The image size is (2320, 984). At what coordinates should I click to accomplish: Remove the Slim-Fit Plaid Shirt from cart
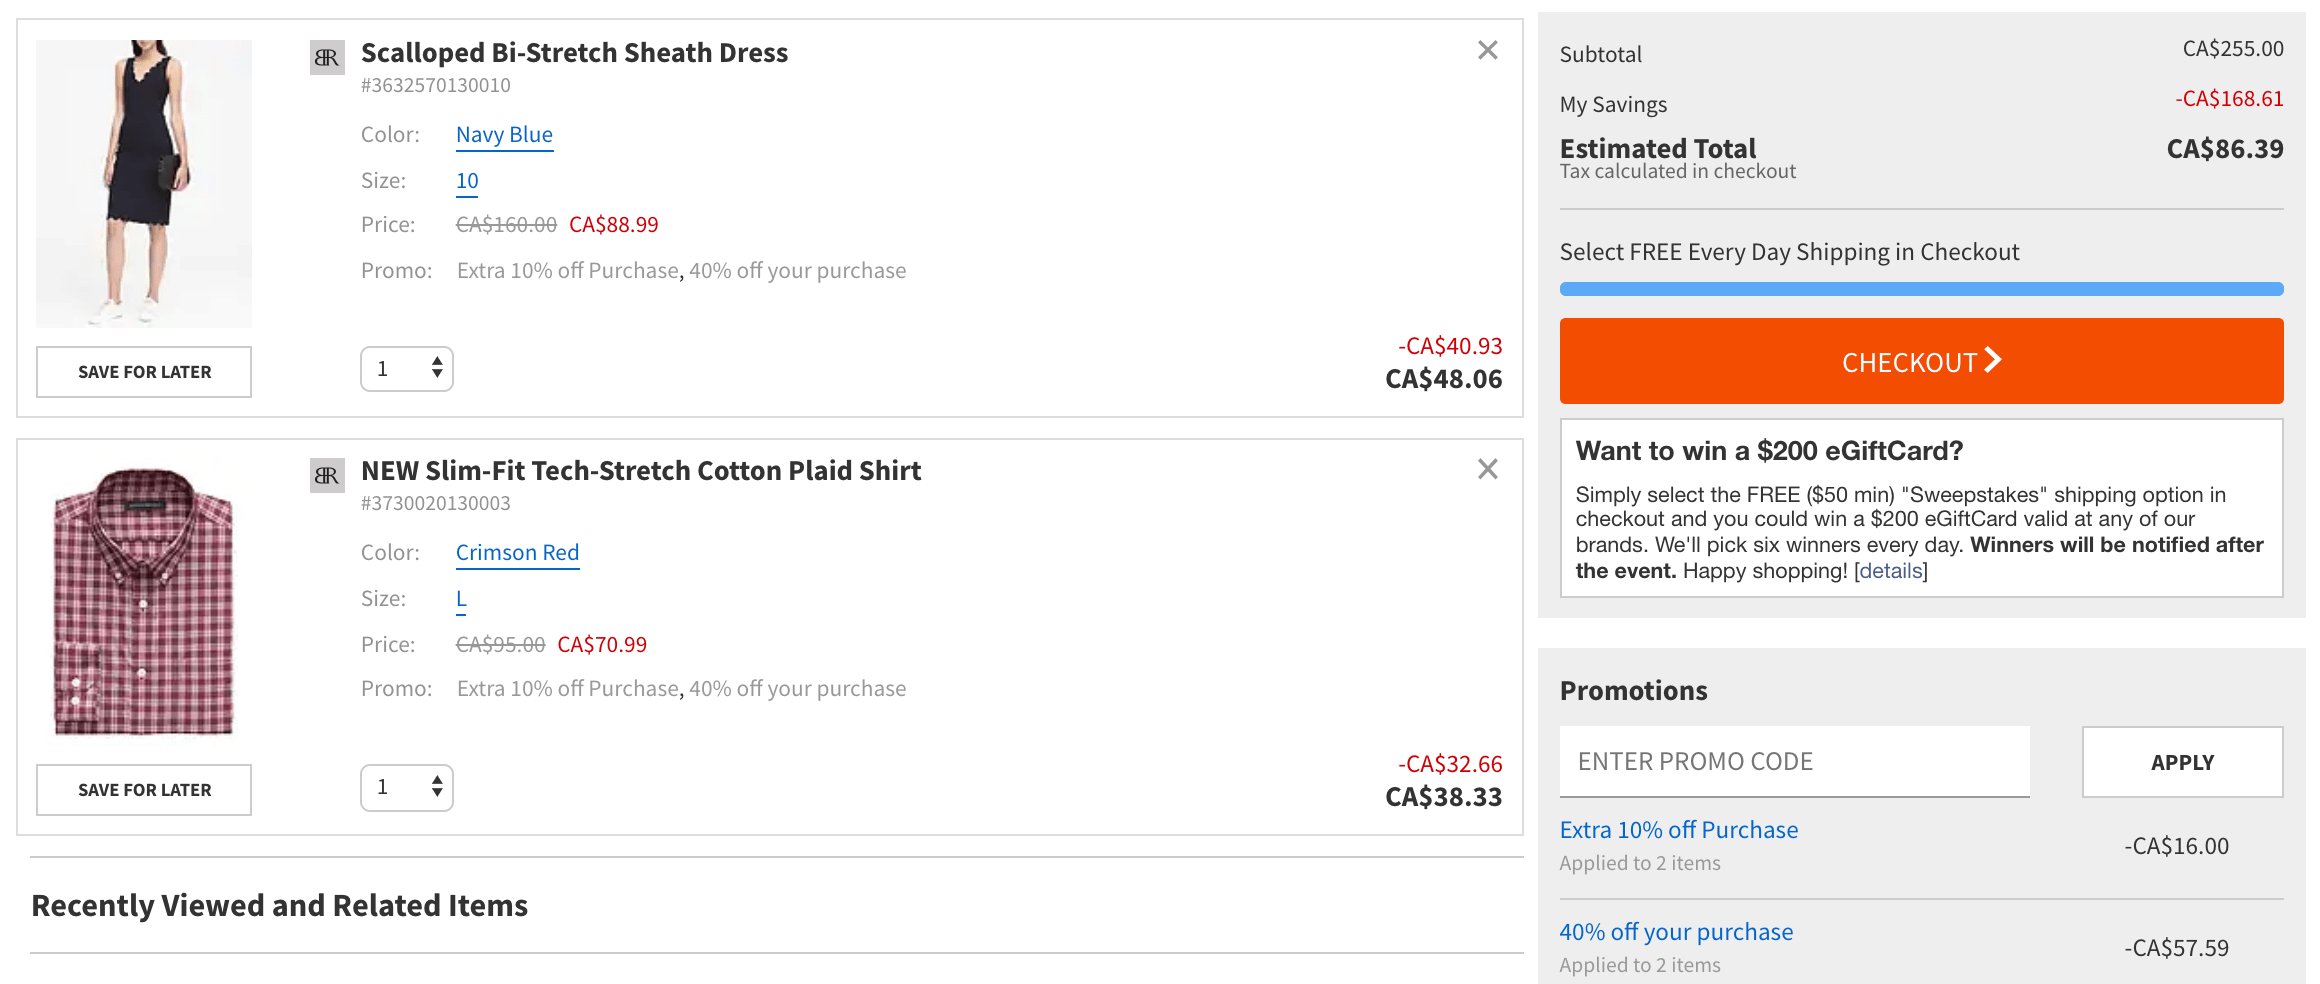pyautogui.click(x=1487, y=469)
